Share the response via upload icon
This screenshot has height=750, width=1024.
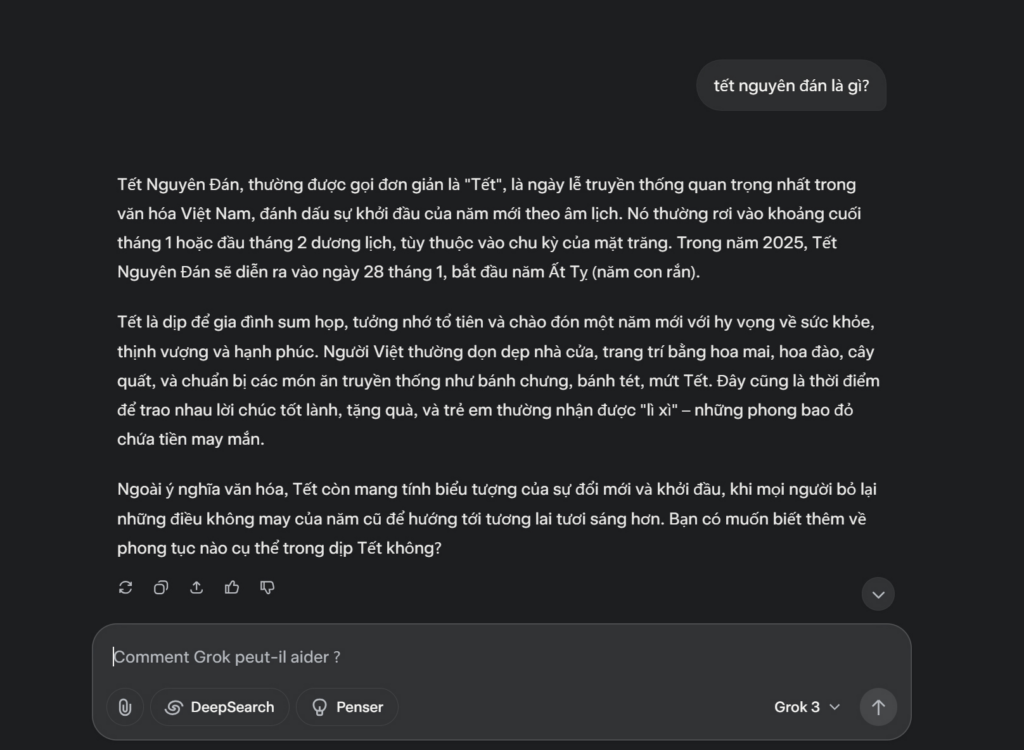point(197,587)
